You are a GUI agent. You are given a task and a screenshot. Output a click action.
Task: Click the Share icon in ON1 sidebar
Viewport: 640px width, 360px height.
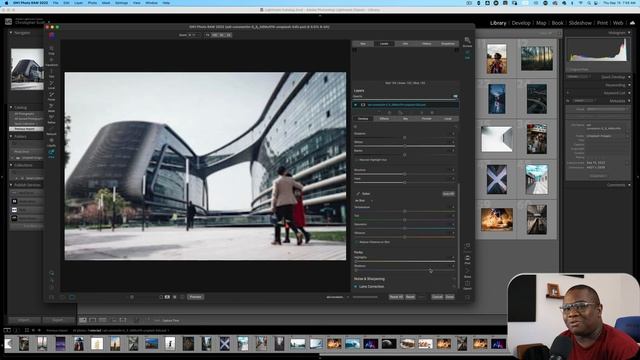[x=467, y=273]
